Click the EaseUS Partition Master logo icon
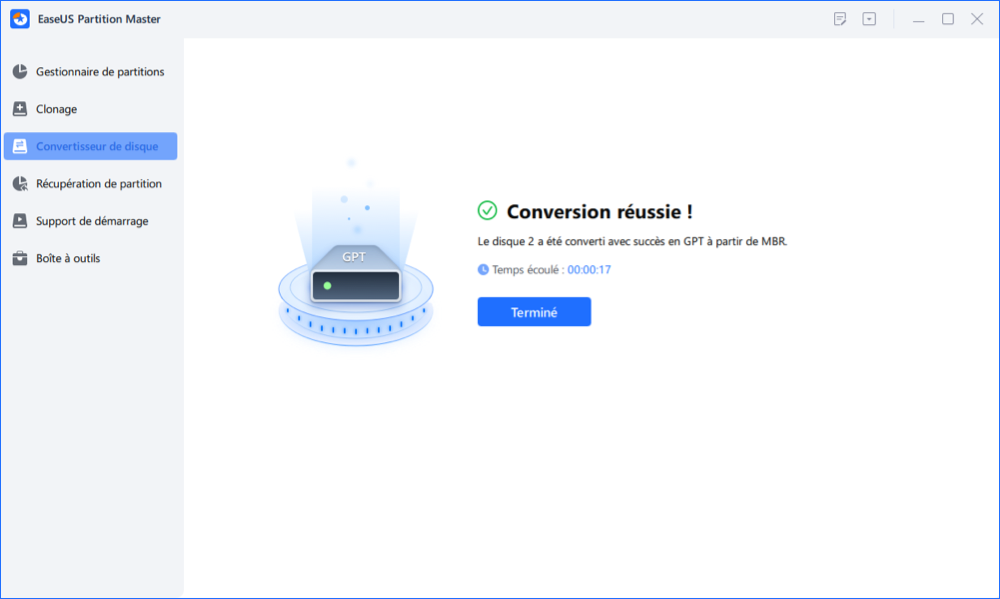 click(x=20, y=19)
